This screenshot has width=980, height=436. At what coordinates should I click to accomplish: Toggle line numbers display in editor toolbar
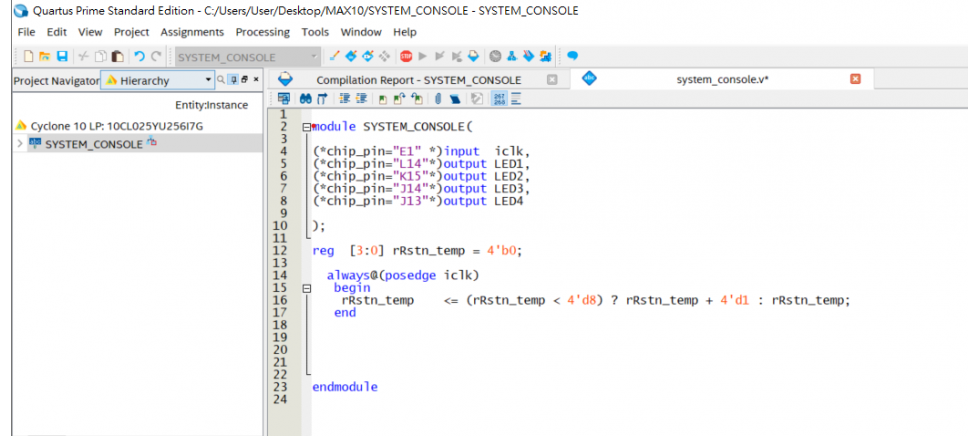(x=498, y=98)
